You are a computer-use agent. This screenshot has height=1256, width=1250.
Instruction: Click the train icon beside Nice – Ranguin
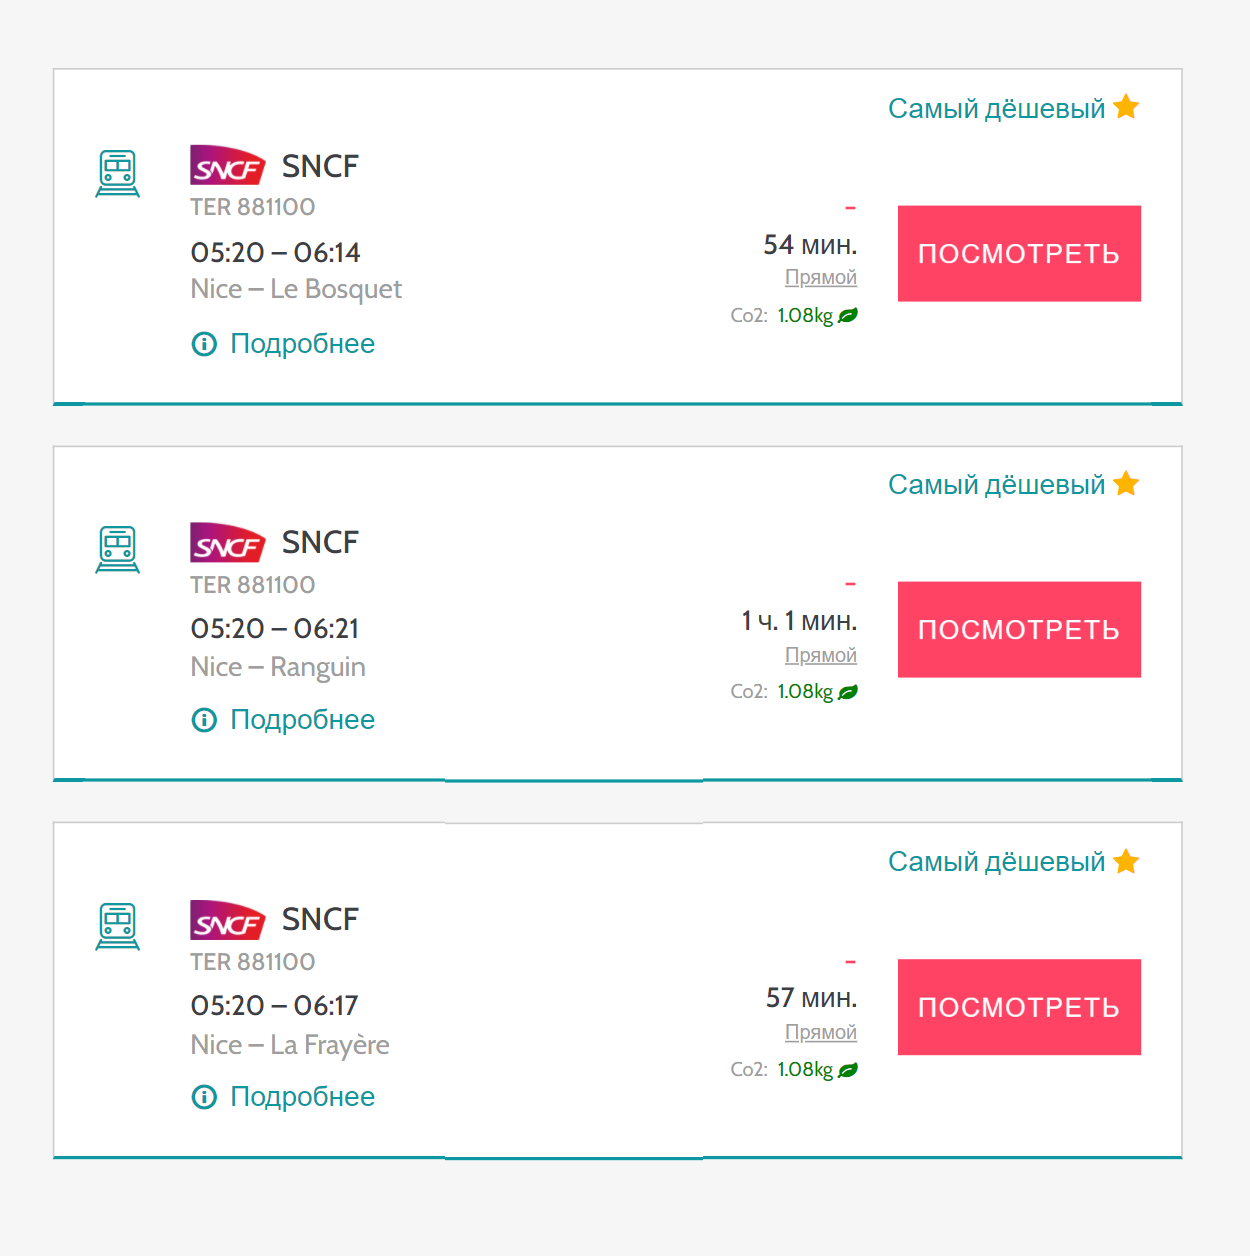point(117,550)
